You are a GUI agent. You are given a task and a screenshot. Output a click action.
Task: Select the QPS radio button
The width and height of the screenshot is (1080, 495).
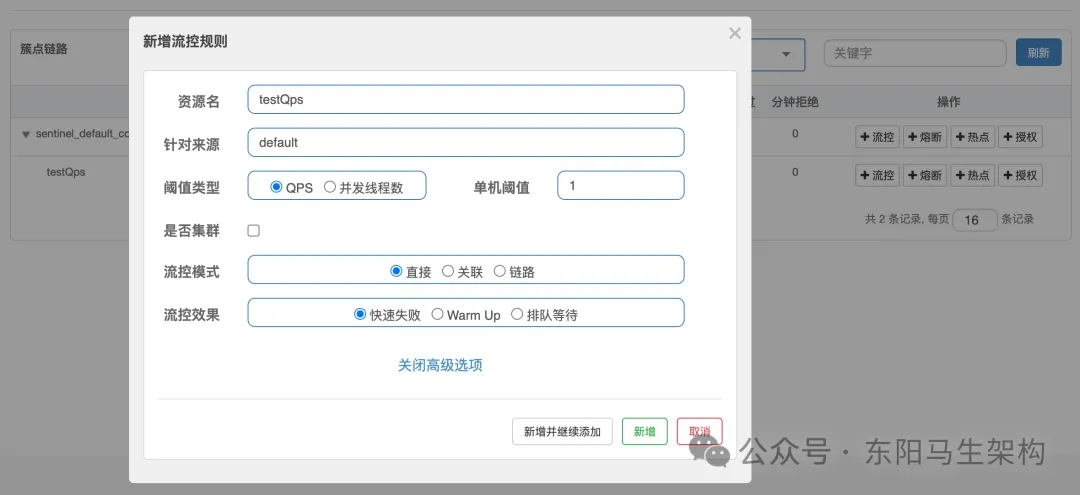tap(276, 187)
